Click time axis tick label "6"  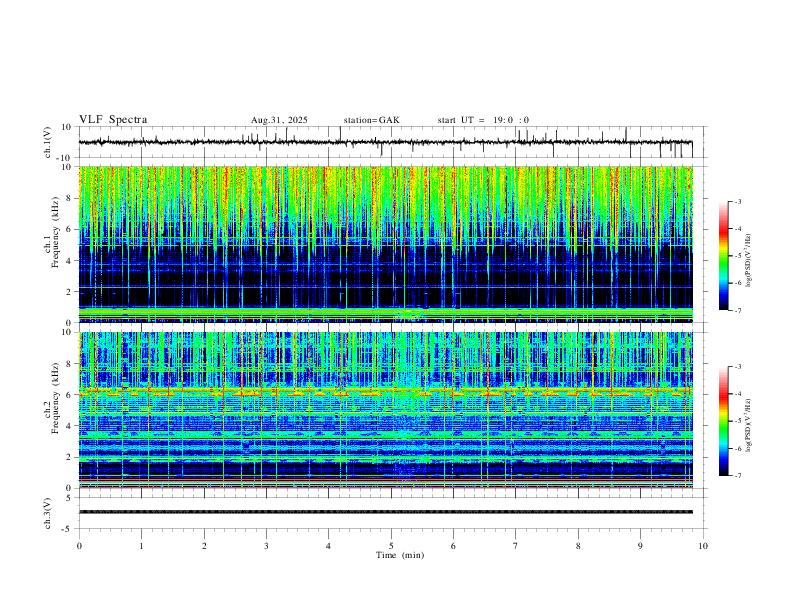(453, 546)
